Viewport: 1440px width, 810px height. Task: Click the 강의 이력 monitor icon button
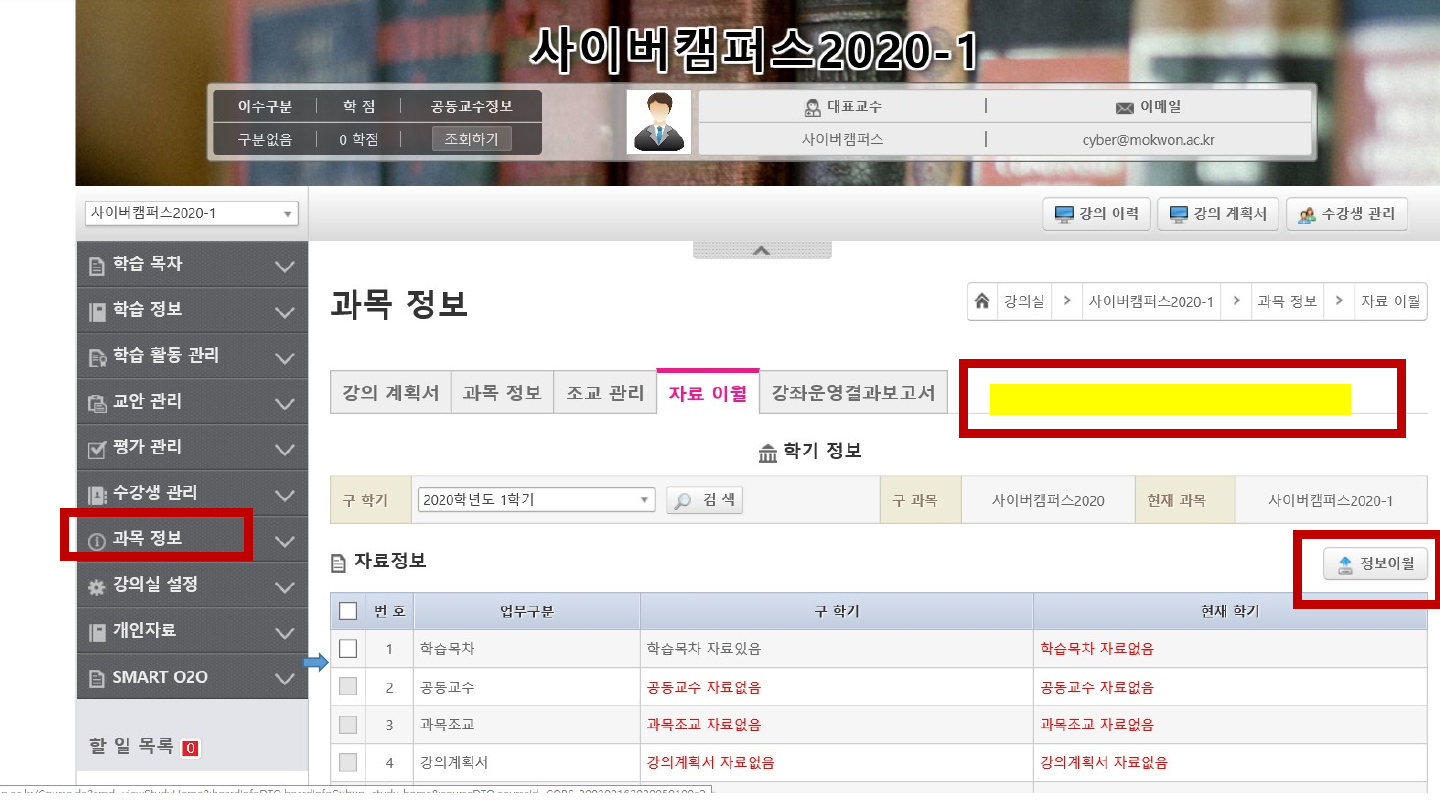pyautogui.click(x=1095, y=214)
